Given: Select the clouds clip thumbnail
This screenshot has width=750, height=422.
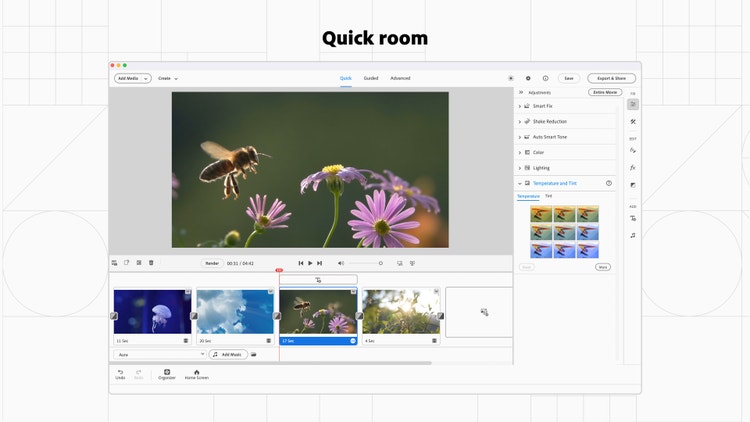Looking at the screenshot, I should 235,311.
